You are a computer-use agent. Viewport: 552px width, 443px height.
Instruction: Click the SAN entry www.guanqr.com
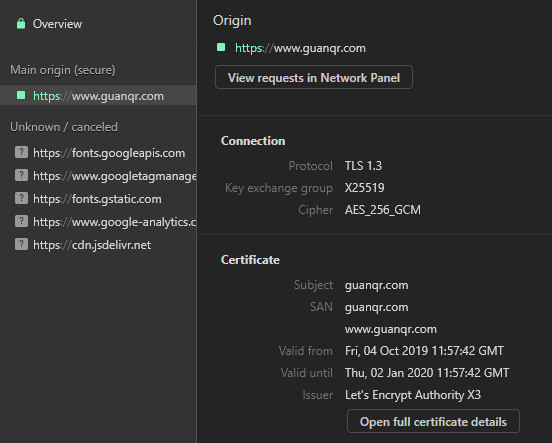[391, 329]
